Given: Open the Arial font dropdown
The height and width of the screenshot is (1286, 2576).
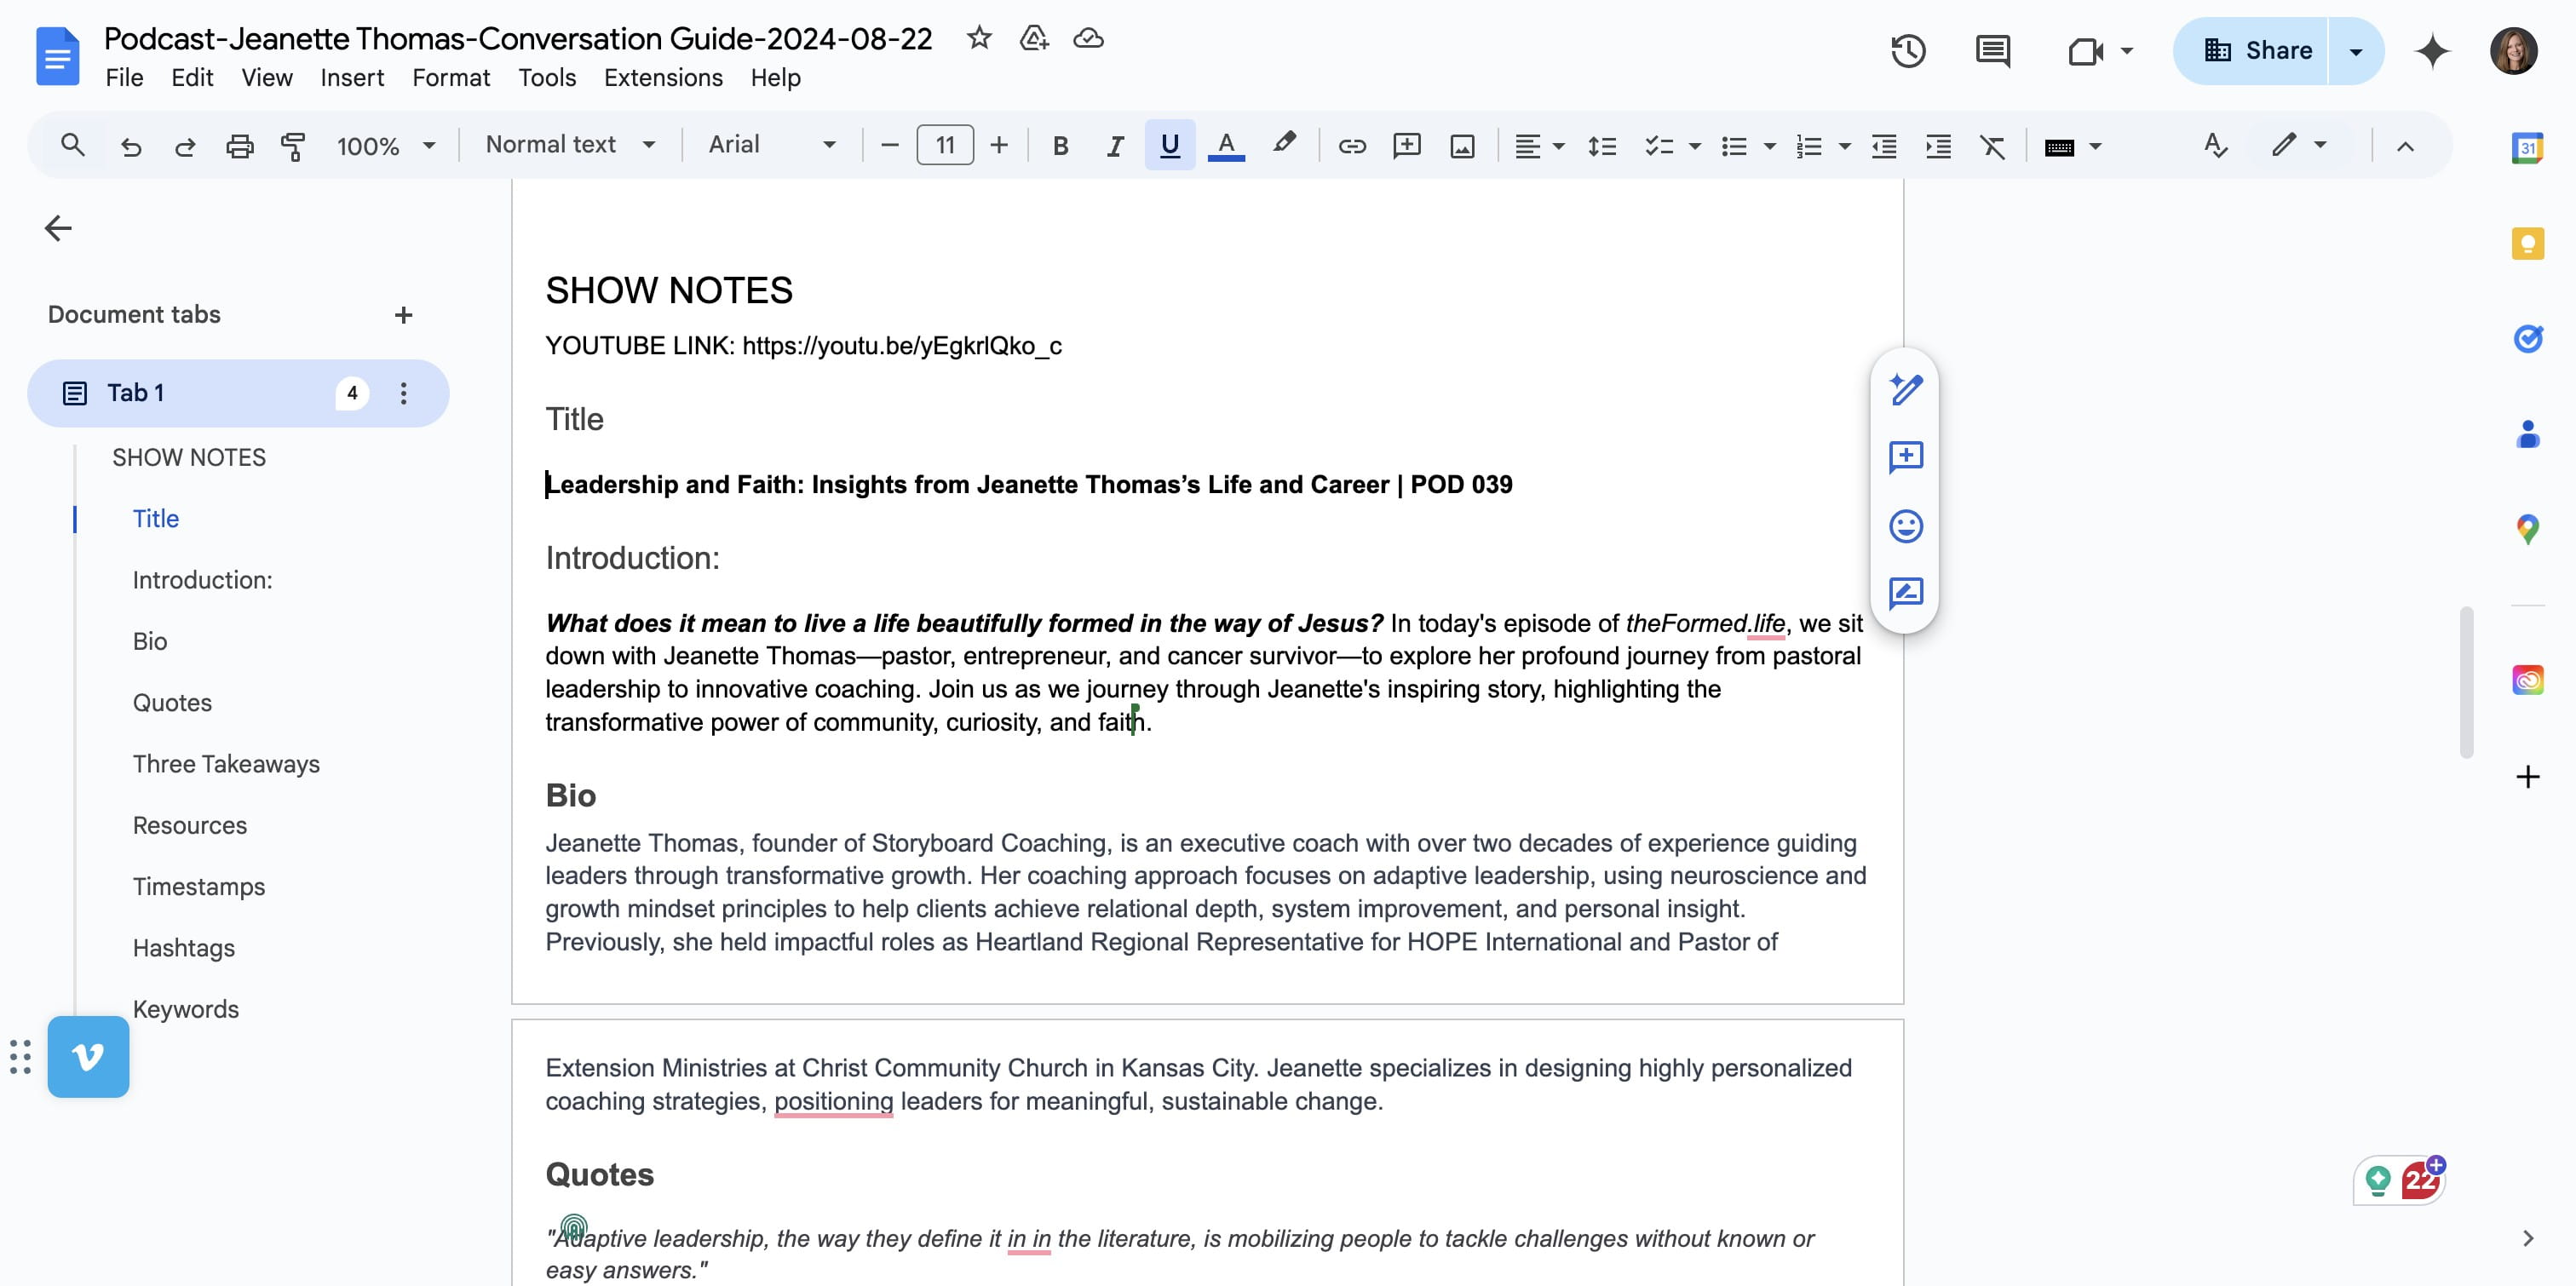Looking at the screenshot, I should pyautogui.click(x=771, y=145).
